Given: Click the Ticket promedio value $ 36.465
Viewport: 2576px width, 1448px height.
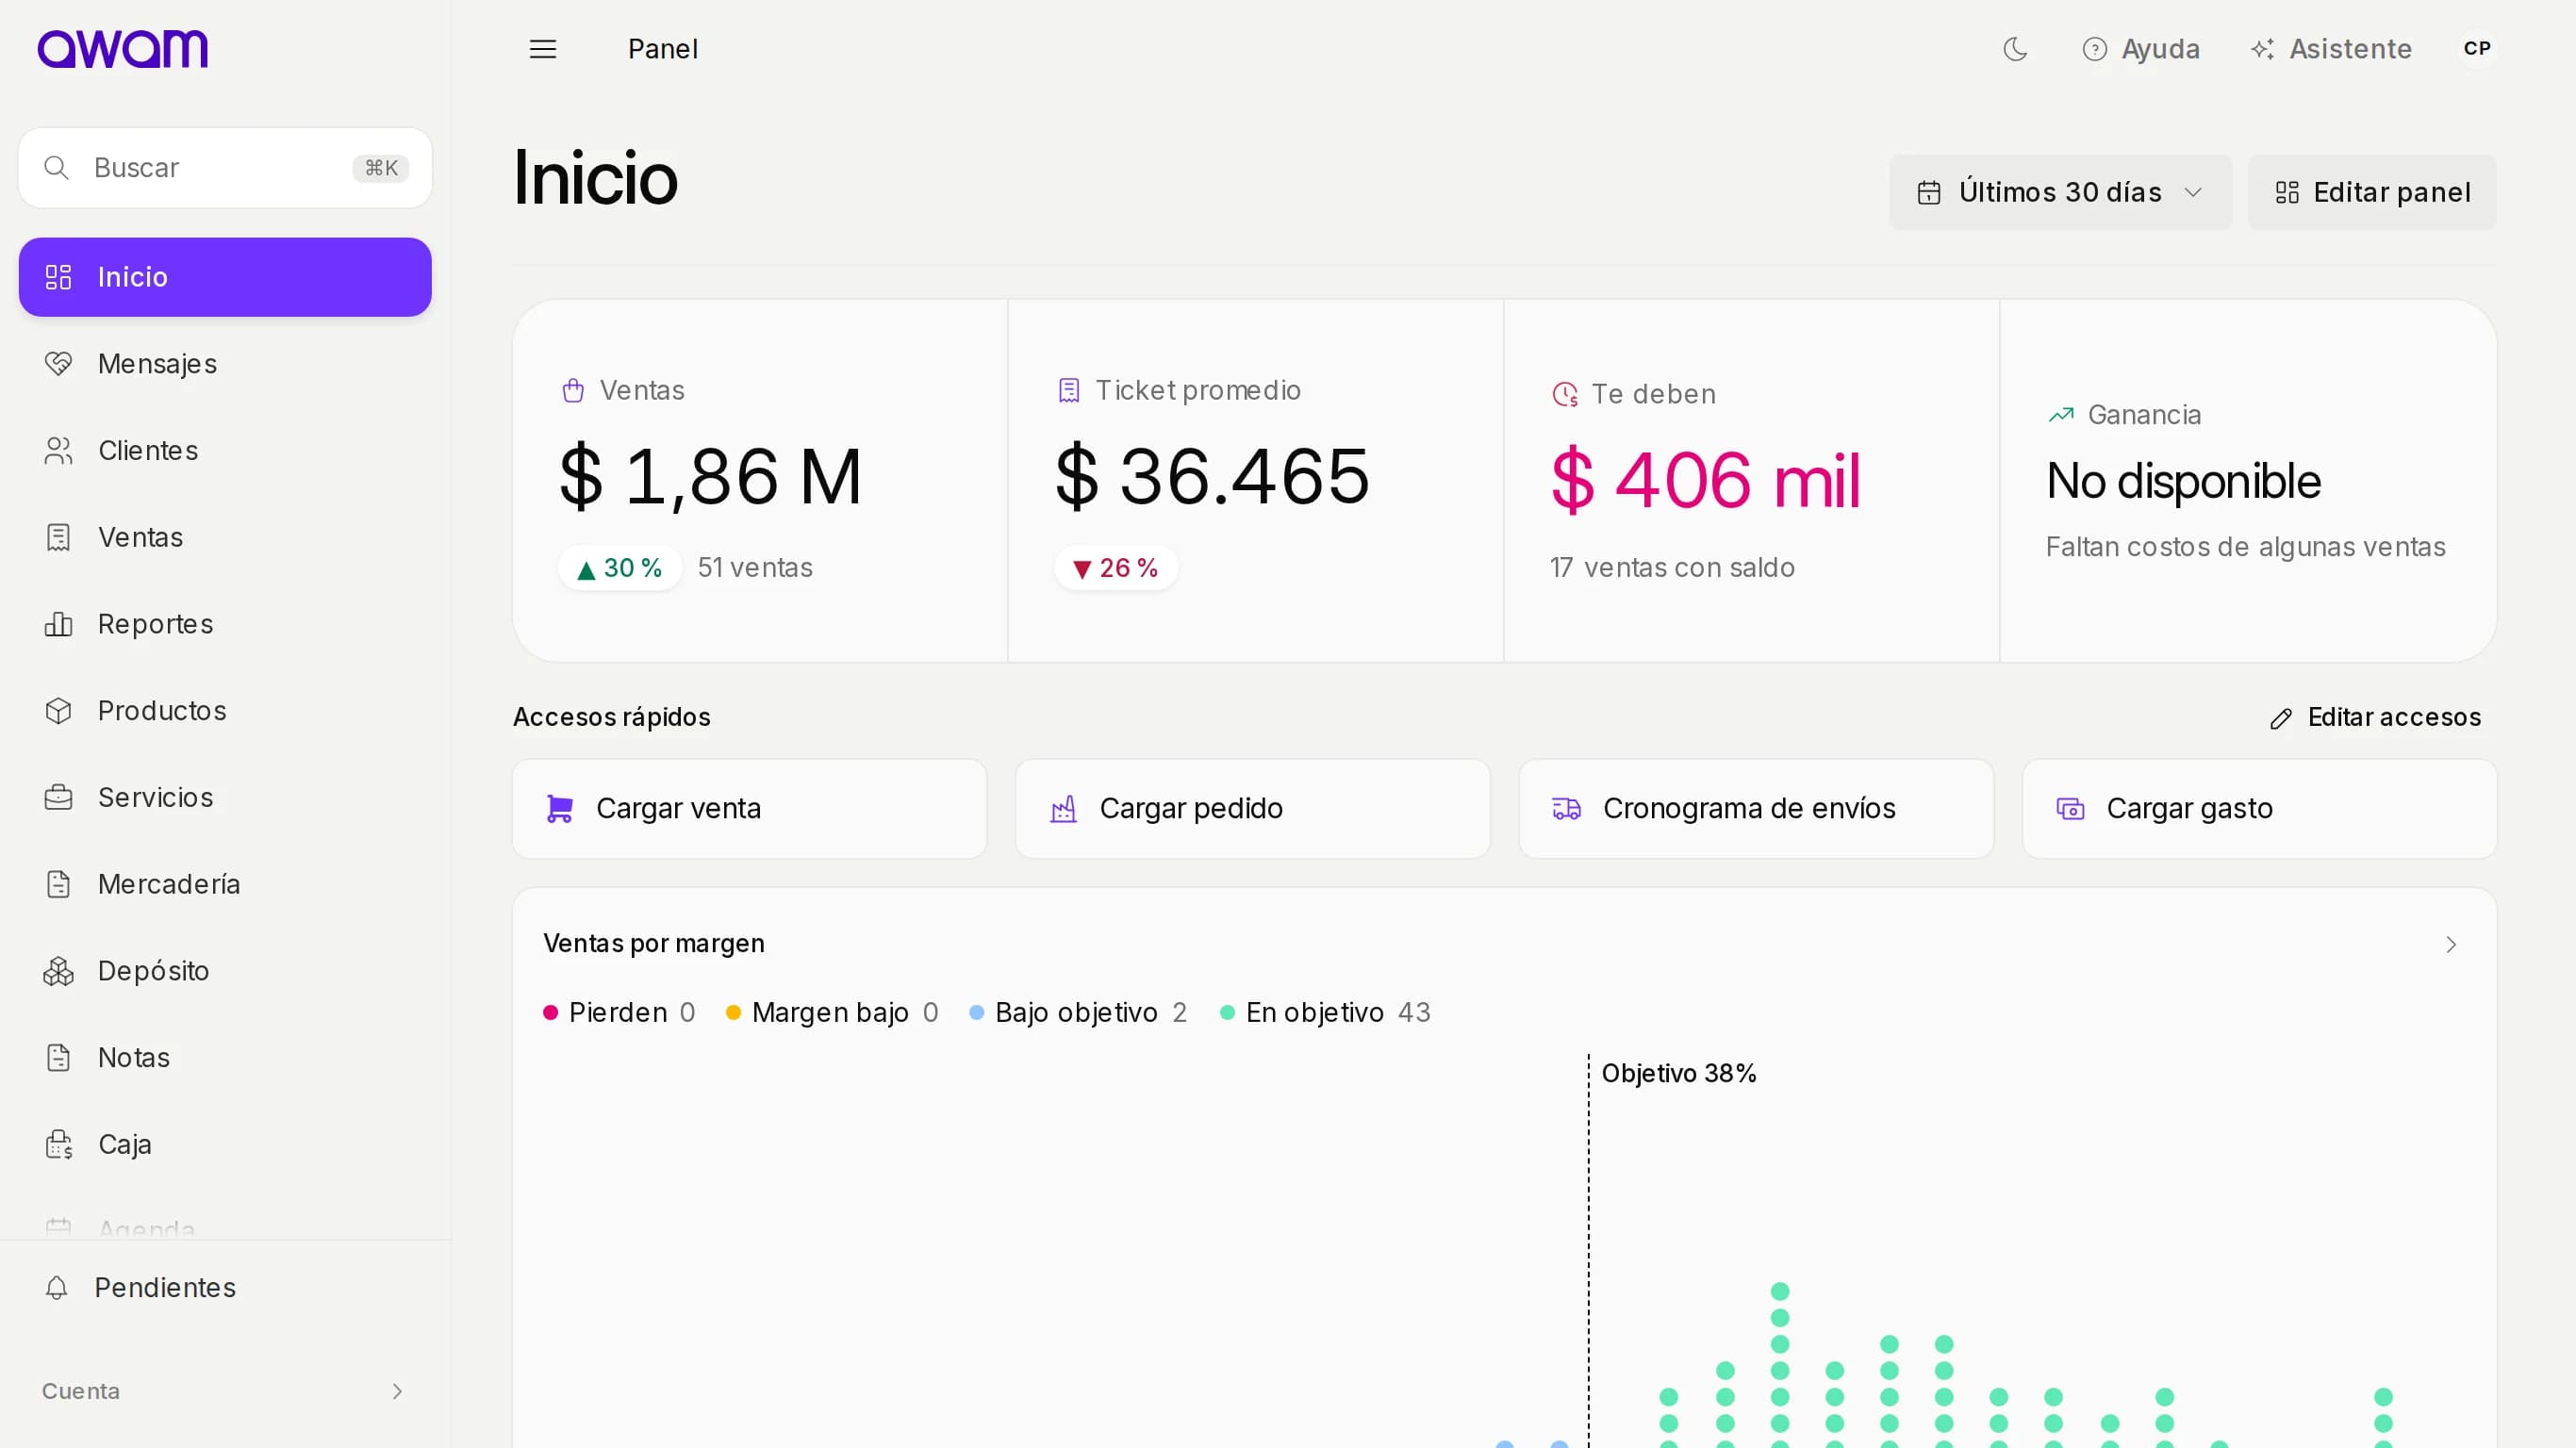Looking at the screenshot, I should 1212,477.
